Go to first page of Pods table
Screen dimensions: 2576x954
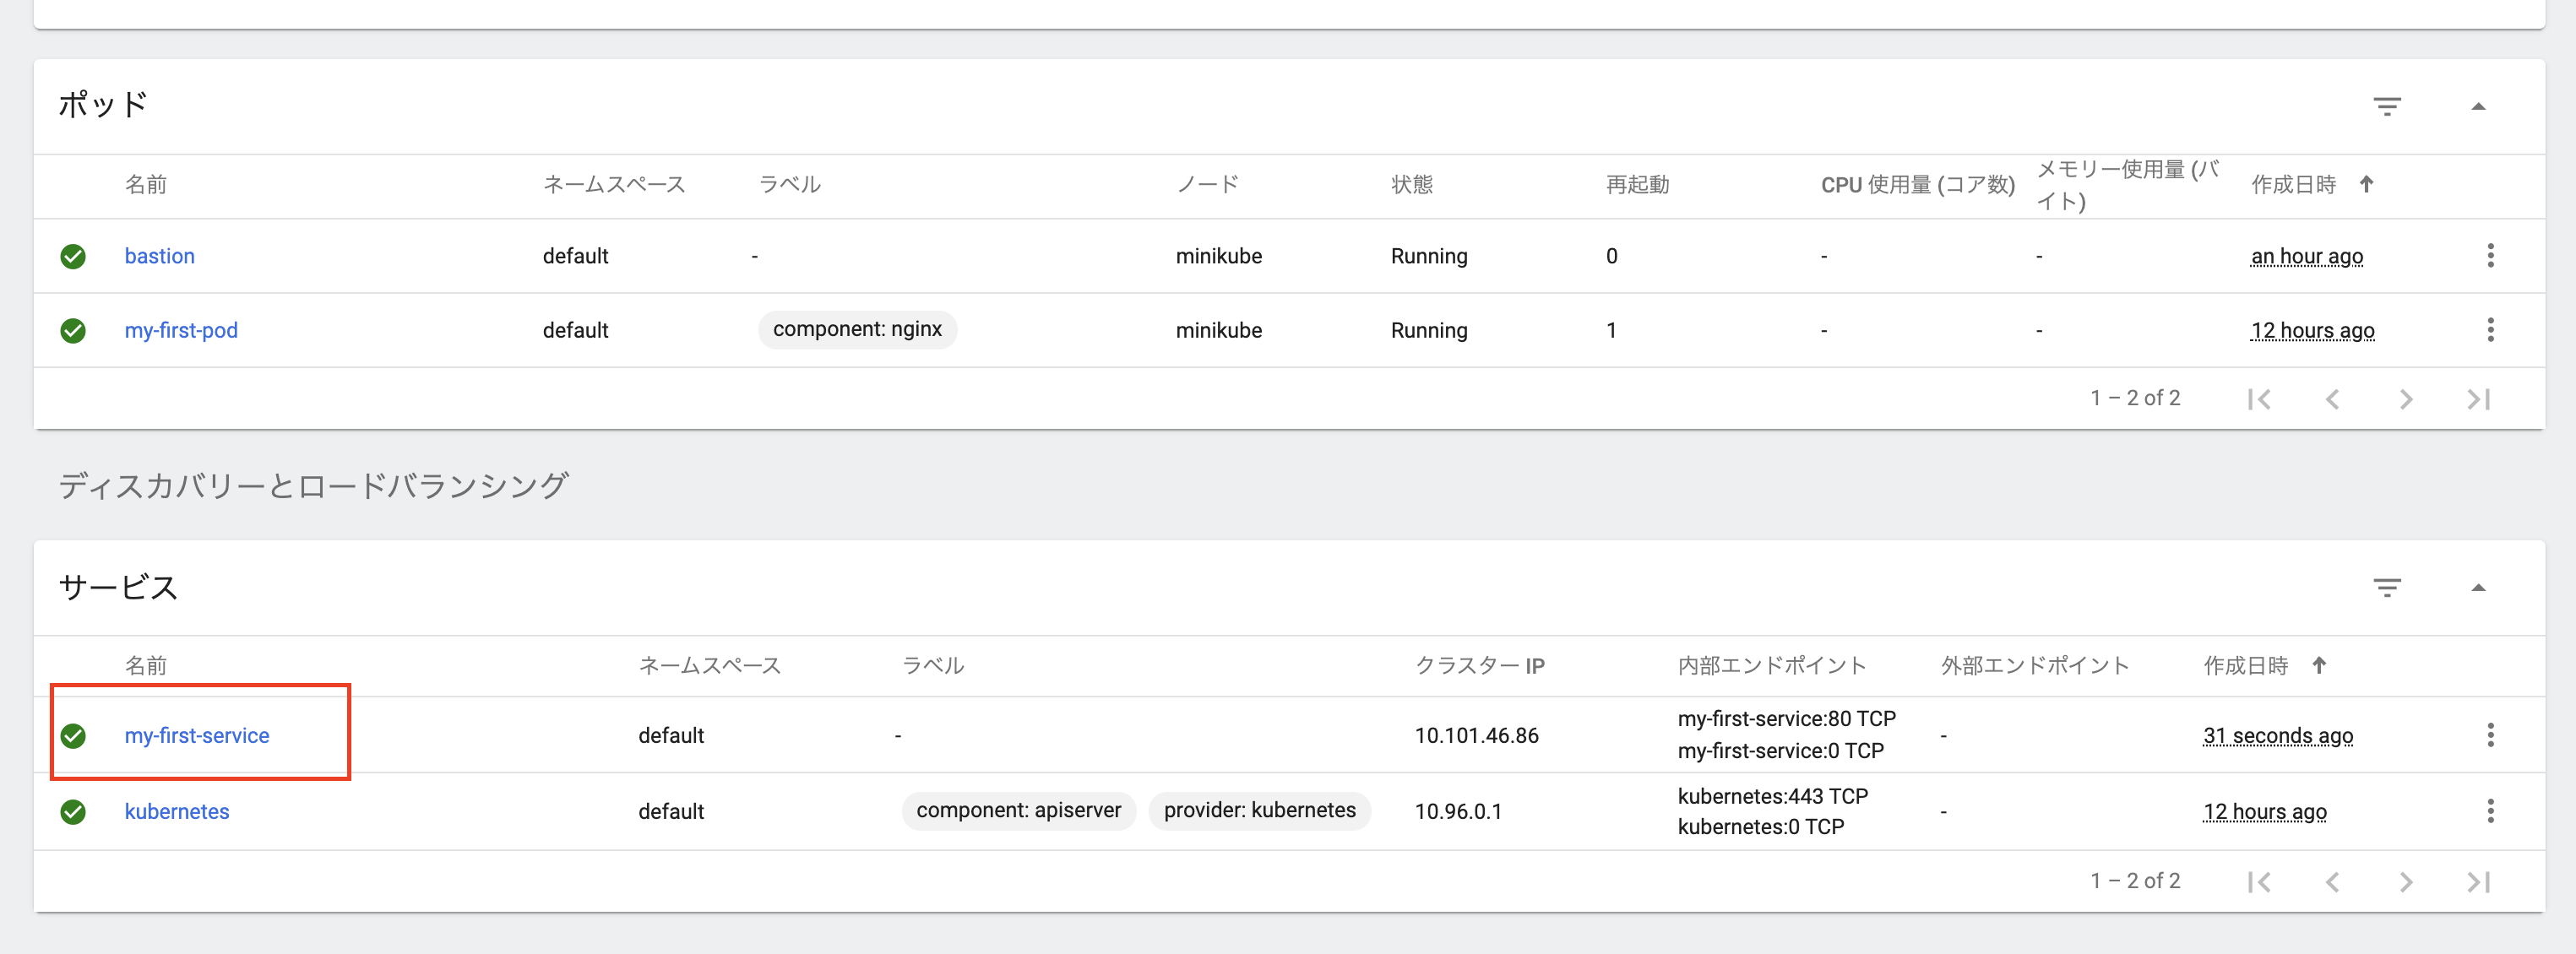[2259, 399]
